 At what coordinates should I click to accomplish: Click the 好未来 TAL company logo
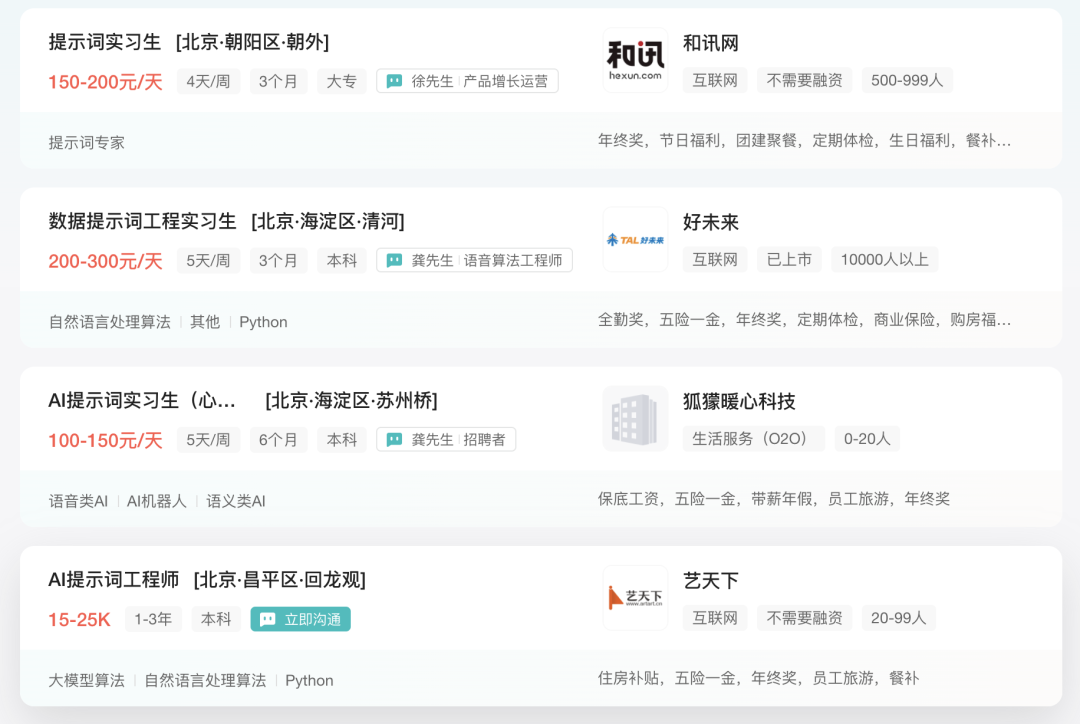[x=635, y=239]
